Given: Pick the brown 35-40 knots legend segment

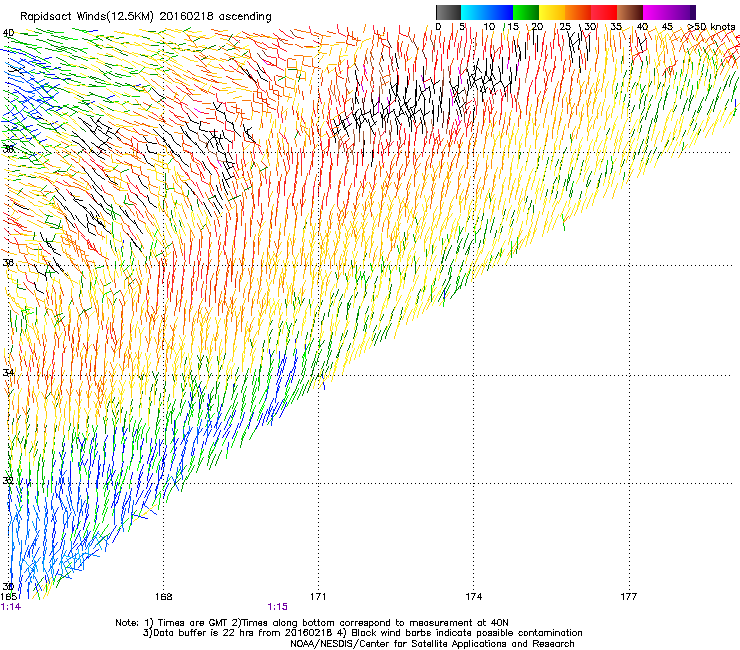Looking at the screenshot, I should point(630,12).
